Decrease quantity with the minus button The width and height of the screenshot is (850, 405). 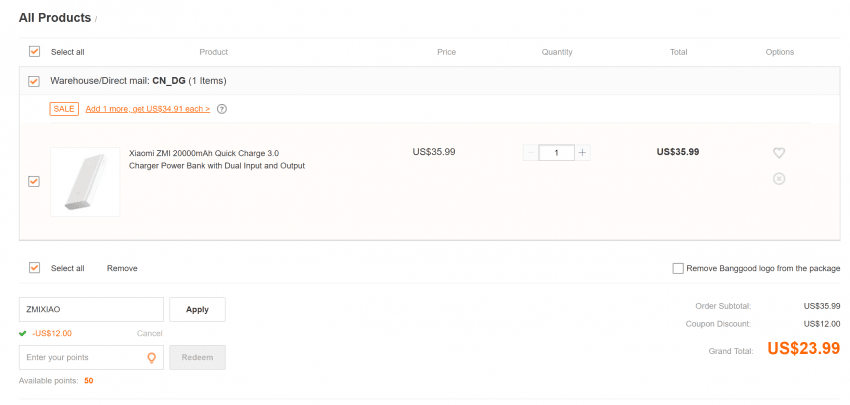pyautogui.click(x=531, y=153)
